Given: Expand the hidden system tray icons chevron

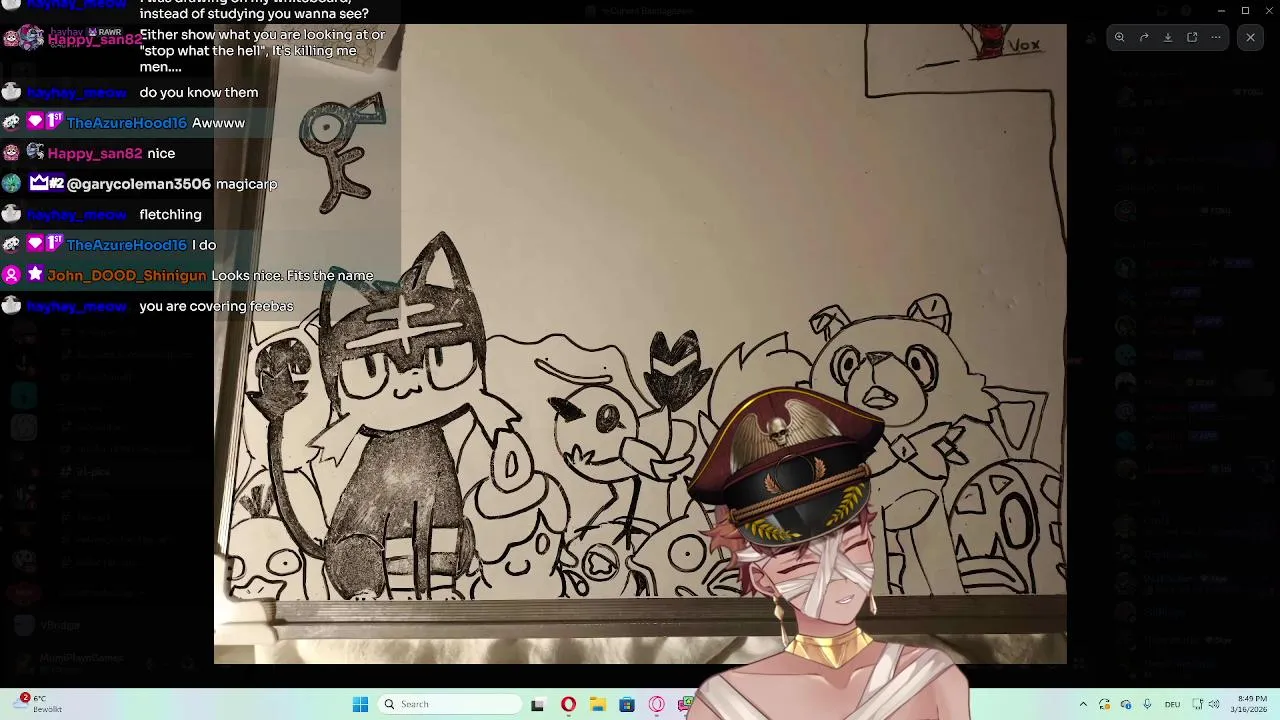Looking at the screenshot, I should point(1083,704).
